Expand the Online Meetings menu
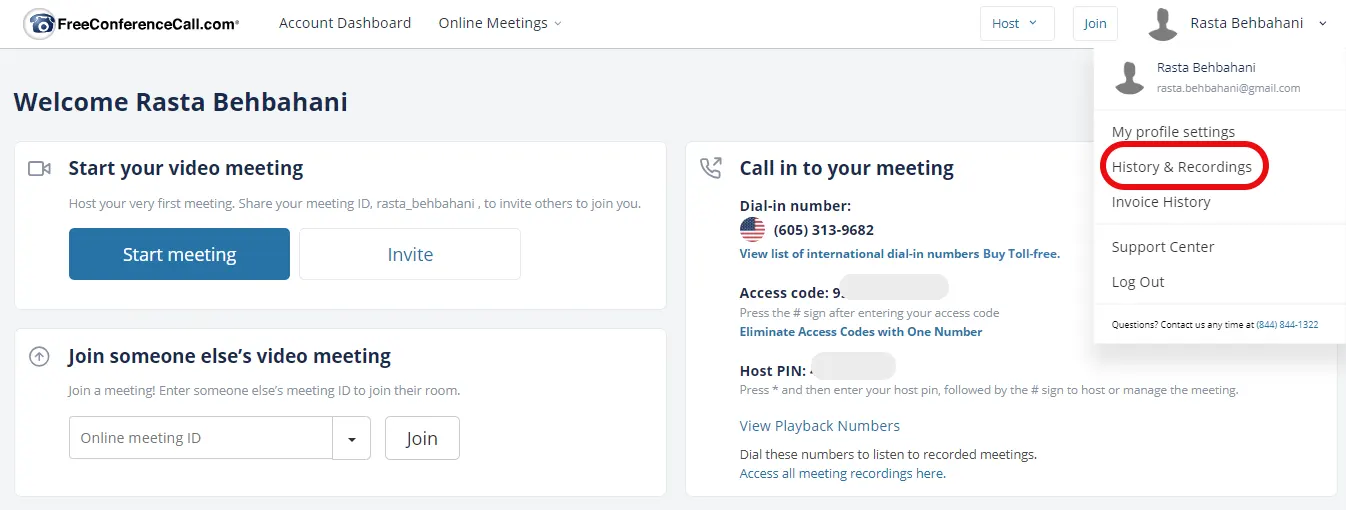This screenshot has height=510, width=1346. [499, 23]
